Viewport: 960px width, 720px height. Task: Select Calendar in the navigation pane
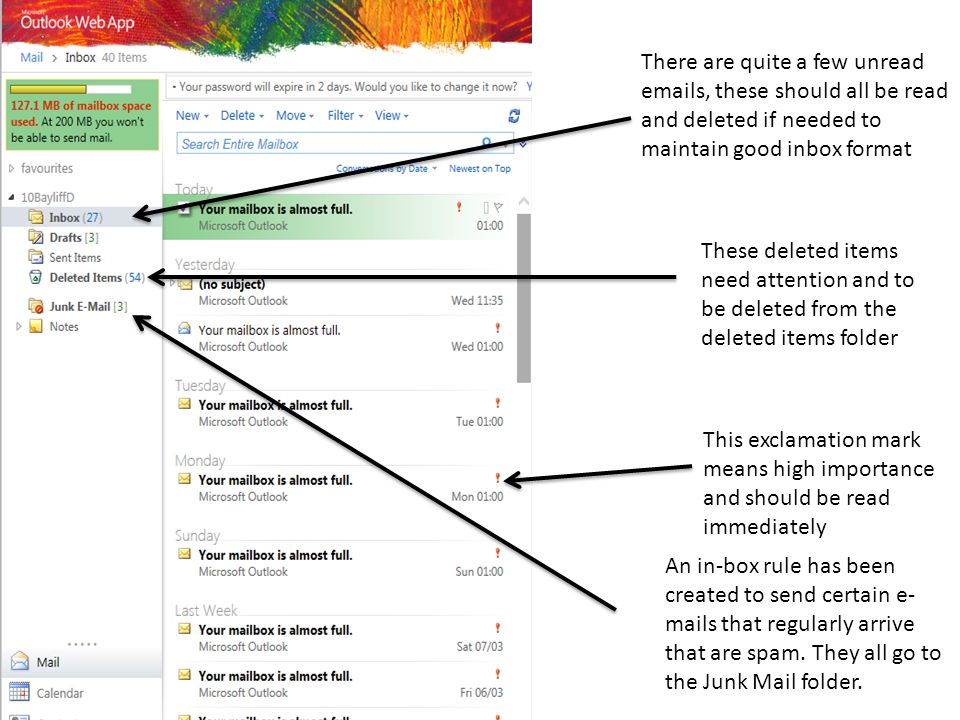81,693
